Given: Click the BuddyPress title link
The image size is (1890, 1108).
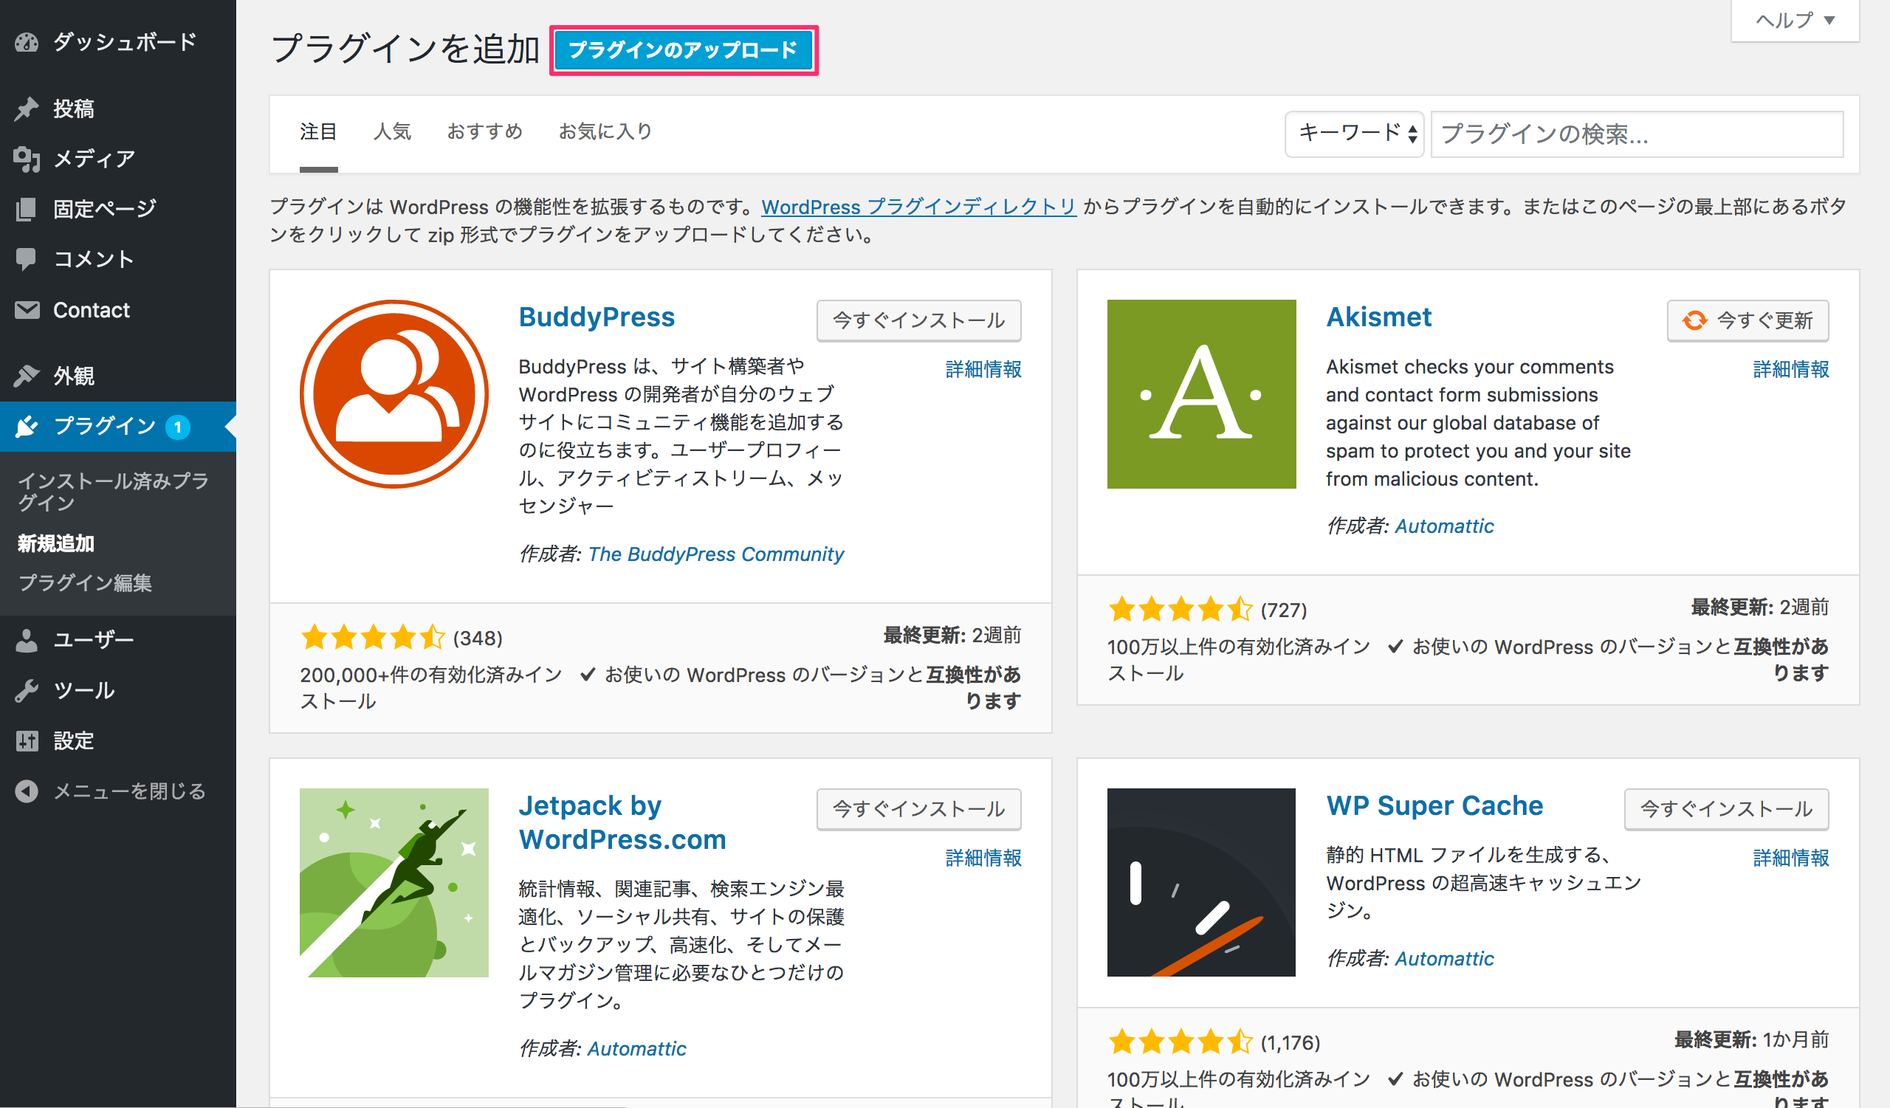Looking at the screenshot, I should coord(596,317).
